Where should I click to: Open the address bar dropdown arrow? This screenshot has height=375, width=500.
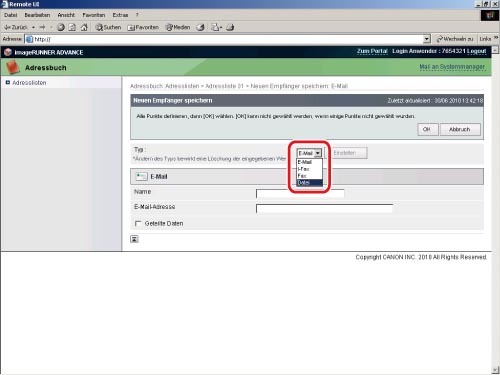coord(427,39)
